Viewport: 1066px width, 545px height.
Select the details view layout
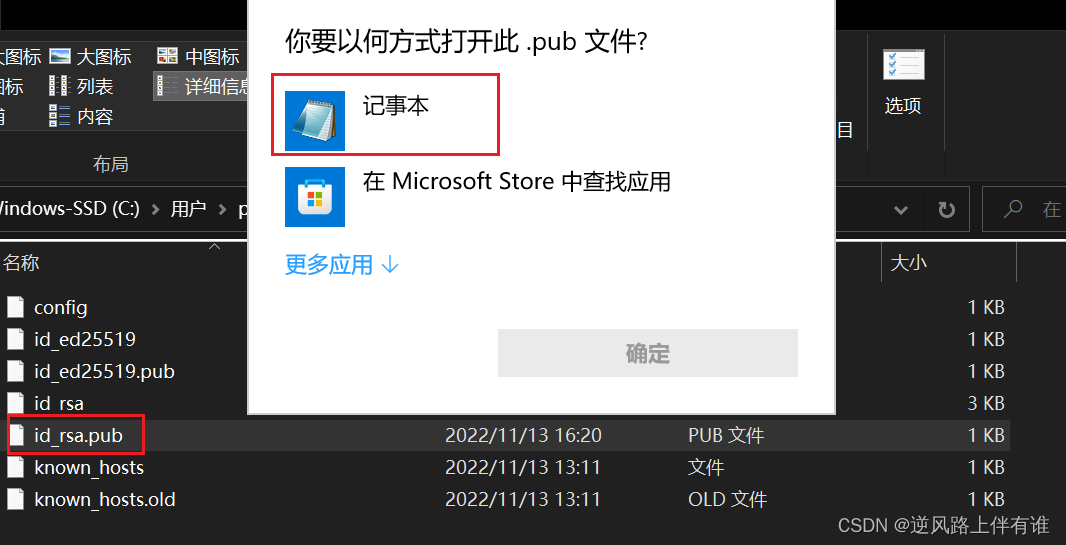pos(201,86)
